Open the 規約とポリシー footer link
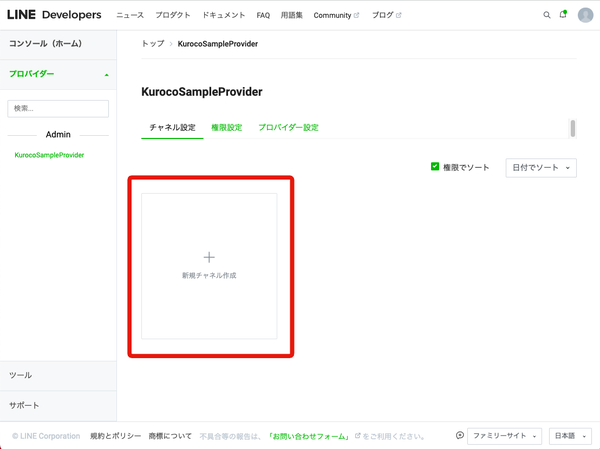600x449 pixels. tap(116, 436)
